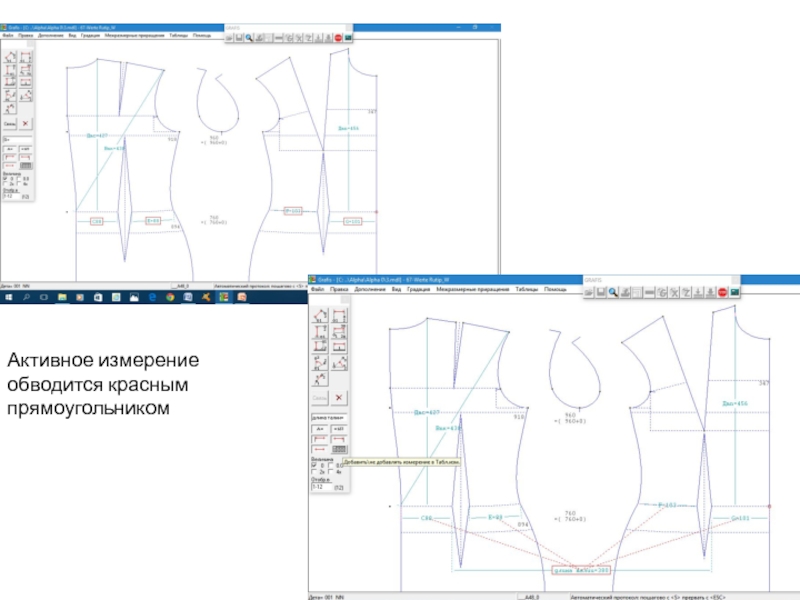Click the plain double-arrow dimension icon in the front window's panel
This screenshot has width=800, height=600.
(319, 449)
